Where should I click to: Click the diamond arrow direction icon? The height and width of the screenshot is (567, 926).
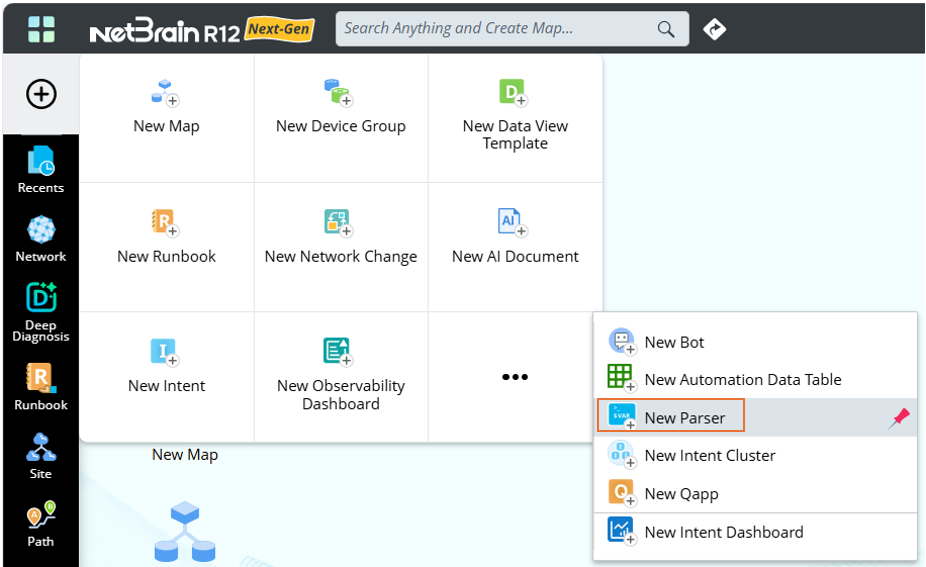click(715, 29)
